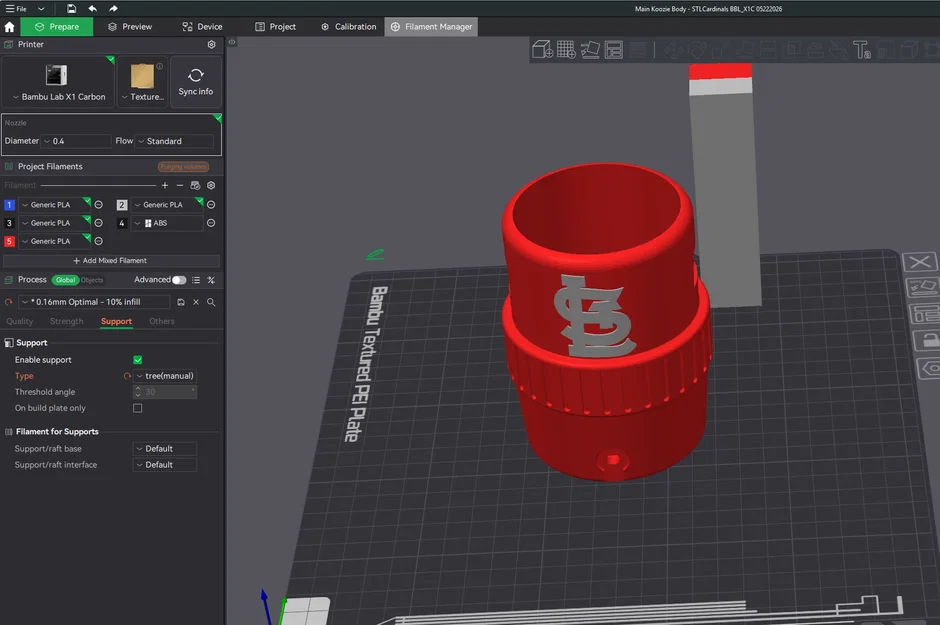Open the 0.16mm Optimal process preset dropdown

(94, 302)
